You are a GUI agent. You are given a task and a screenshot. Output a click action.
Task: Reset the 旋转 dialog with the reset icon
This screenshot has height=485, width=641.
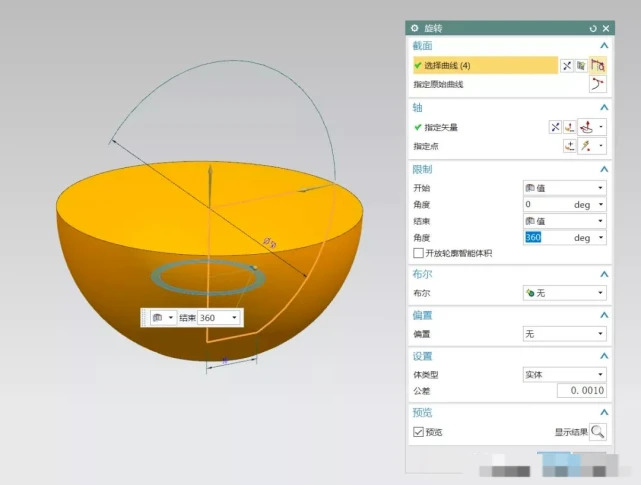[593, 28]
